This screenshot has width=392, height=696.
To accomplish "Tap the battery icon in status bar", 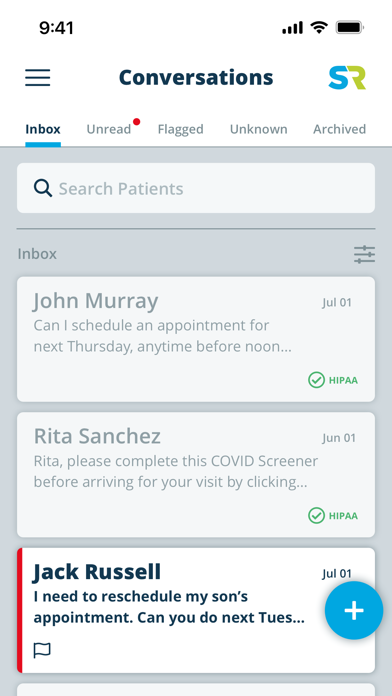I will pos(350,28).
